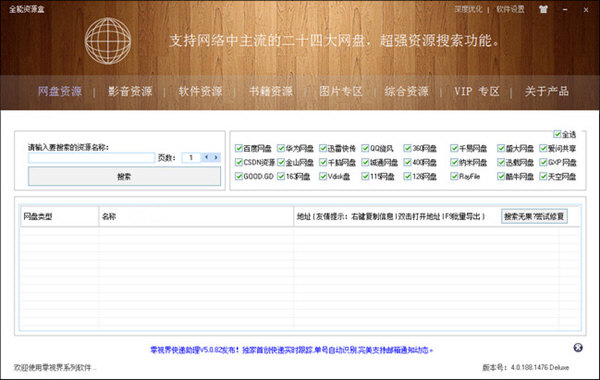Go to previous page arrow

(207, 157)
